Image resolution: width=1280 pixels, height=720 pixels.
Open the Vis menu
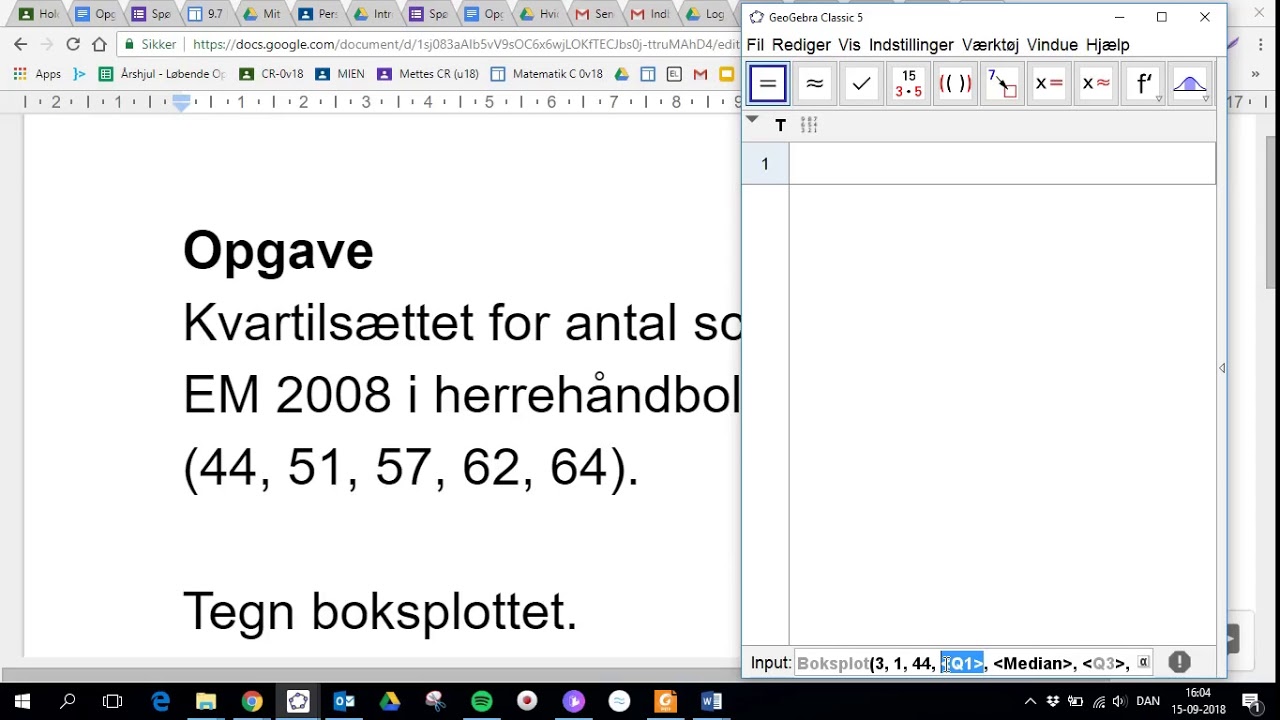pyautogui.click(x=849, y=45)
